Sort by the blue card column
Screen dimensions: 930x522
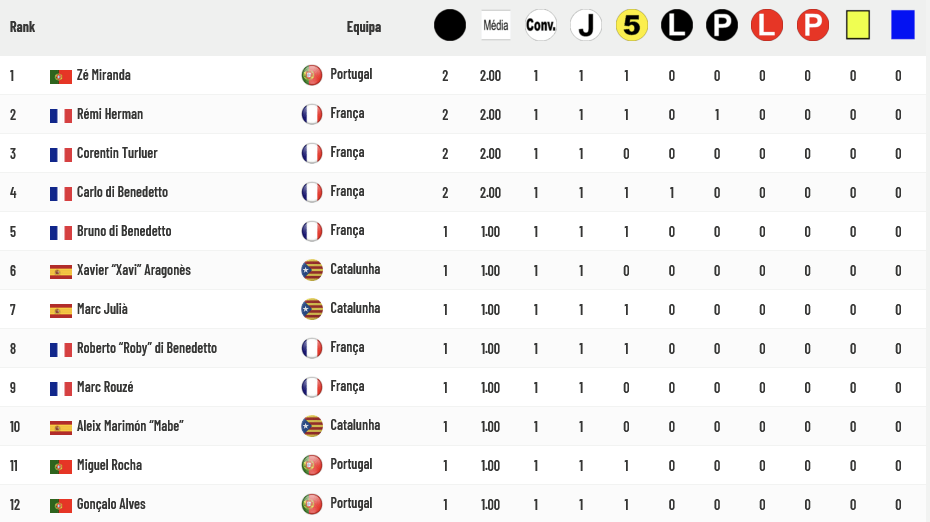(x=903, y=26)
